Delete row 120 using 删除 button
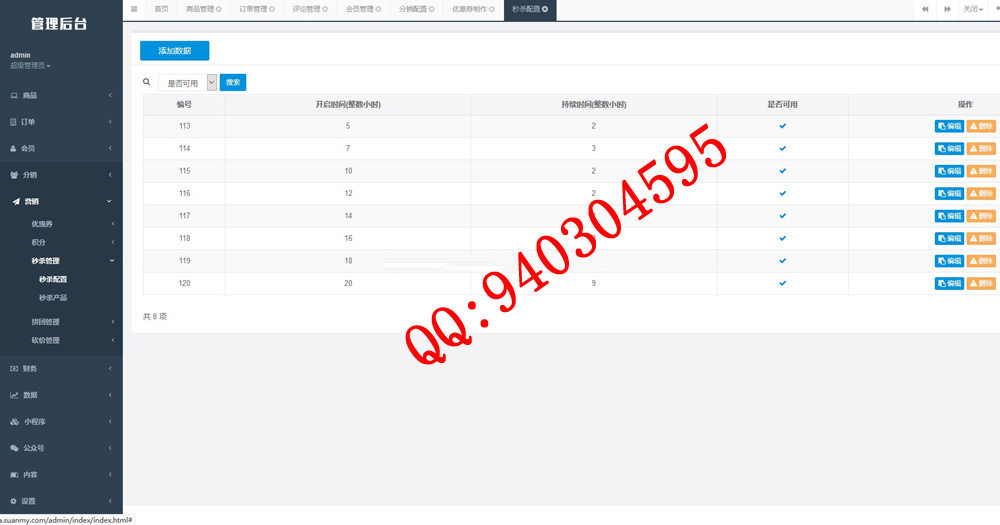This screenshot has height=525, width=1000. click(x=981, y=284)
